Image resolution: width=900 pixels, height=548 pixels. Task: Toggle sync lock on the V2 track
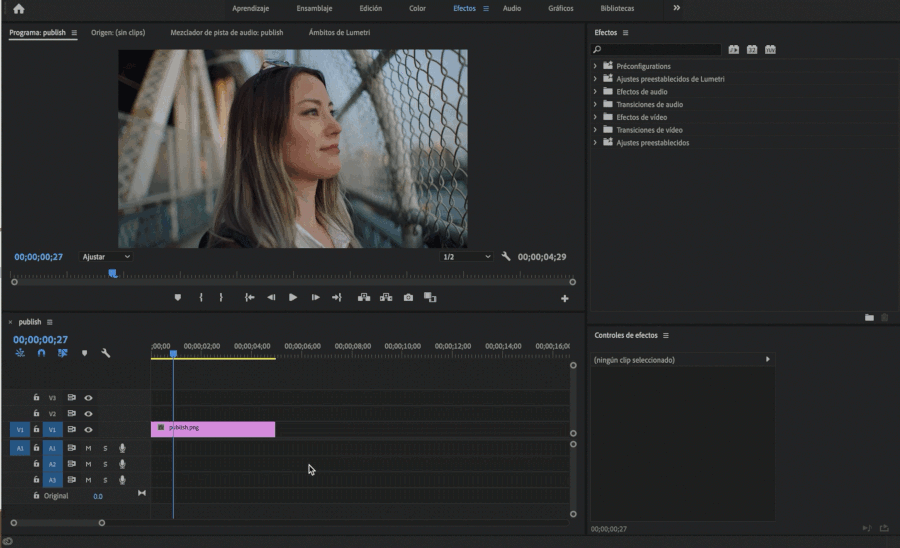(72, 413)
